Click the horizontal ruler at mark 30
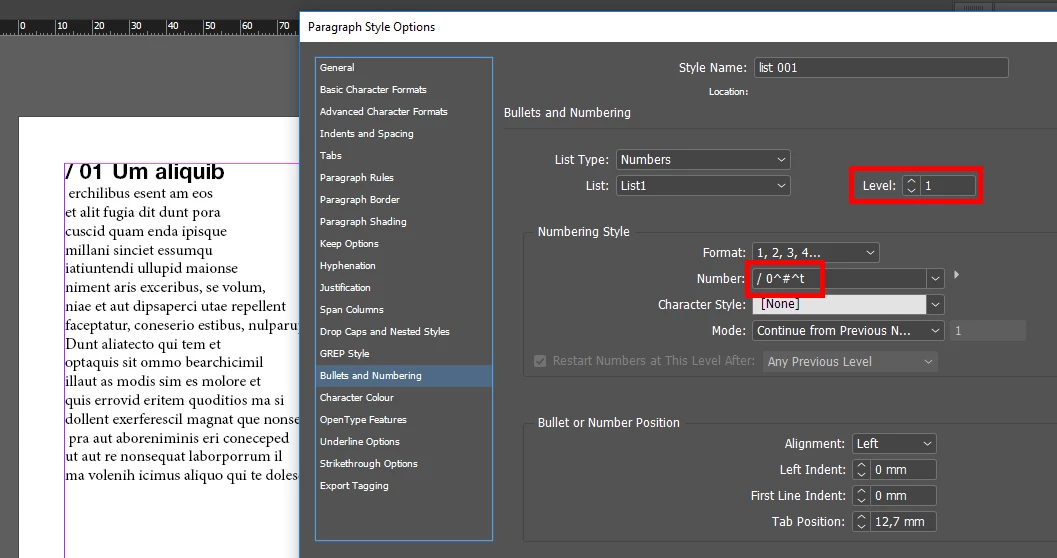 [136, 26]
